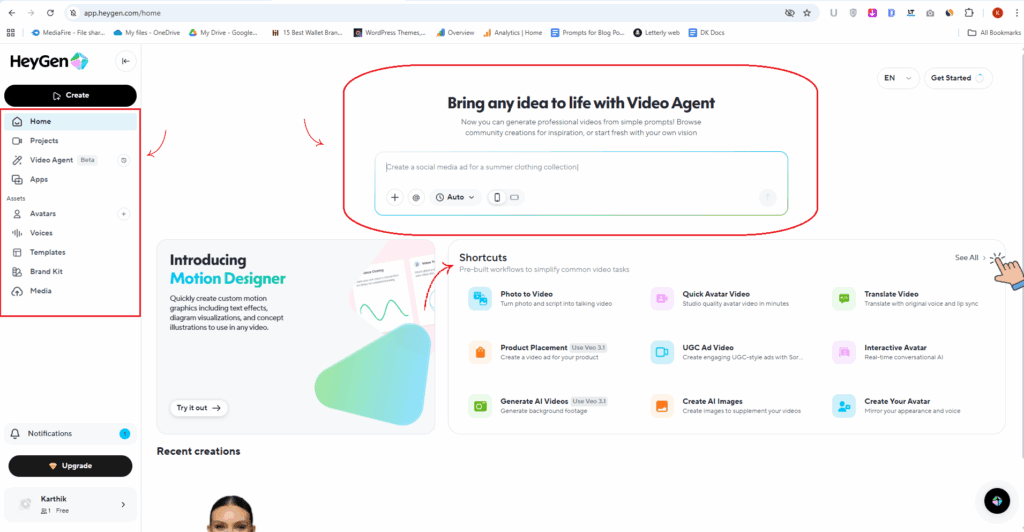Open Quick Avatar Video shortcut icon
Viewport: 1024px width, 532px height.
pos(662,299)
